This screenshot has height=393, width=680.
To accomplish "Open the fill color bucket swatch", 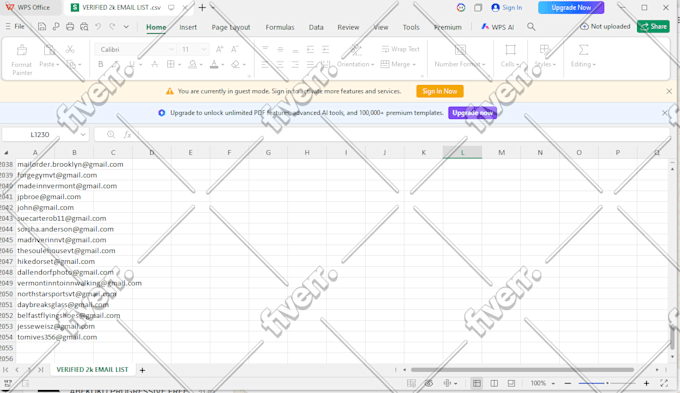I will (193, 64).
